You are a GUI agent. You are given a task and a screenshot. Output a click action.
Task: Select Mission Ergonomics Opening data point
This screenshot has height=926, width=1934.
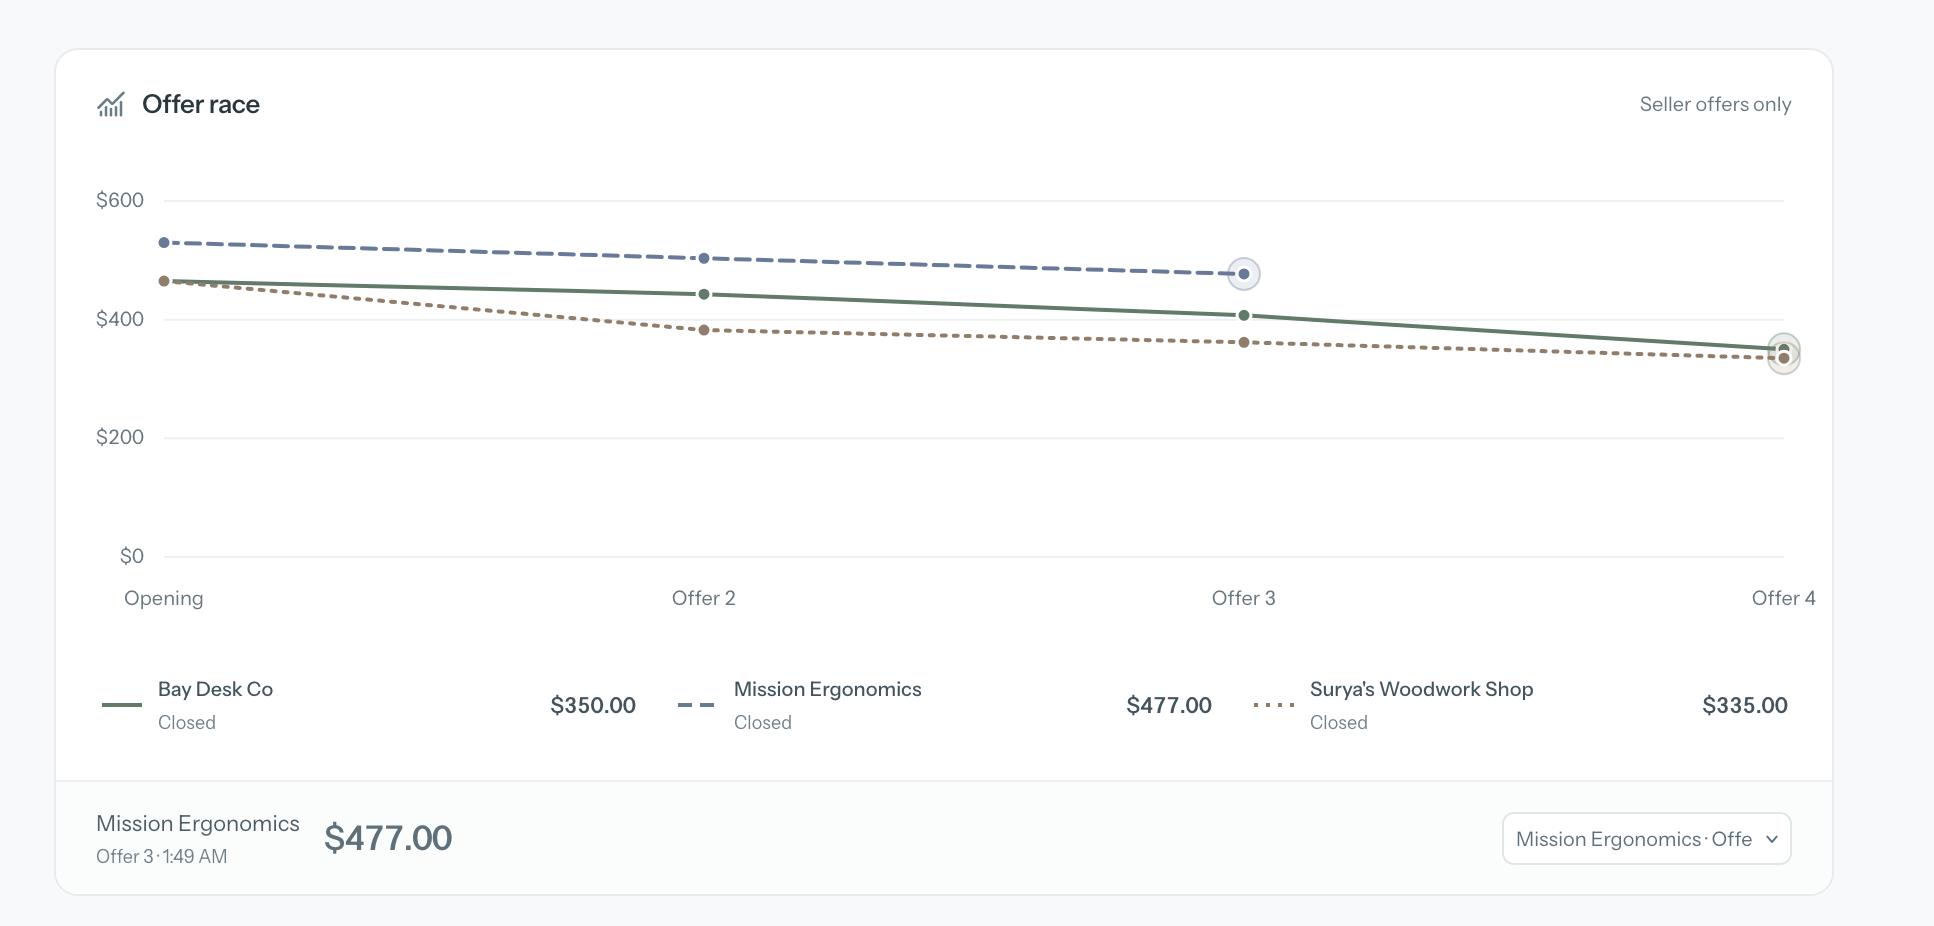(164, 243)
